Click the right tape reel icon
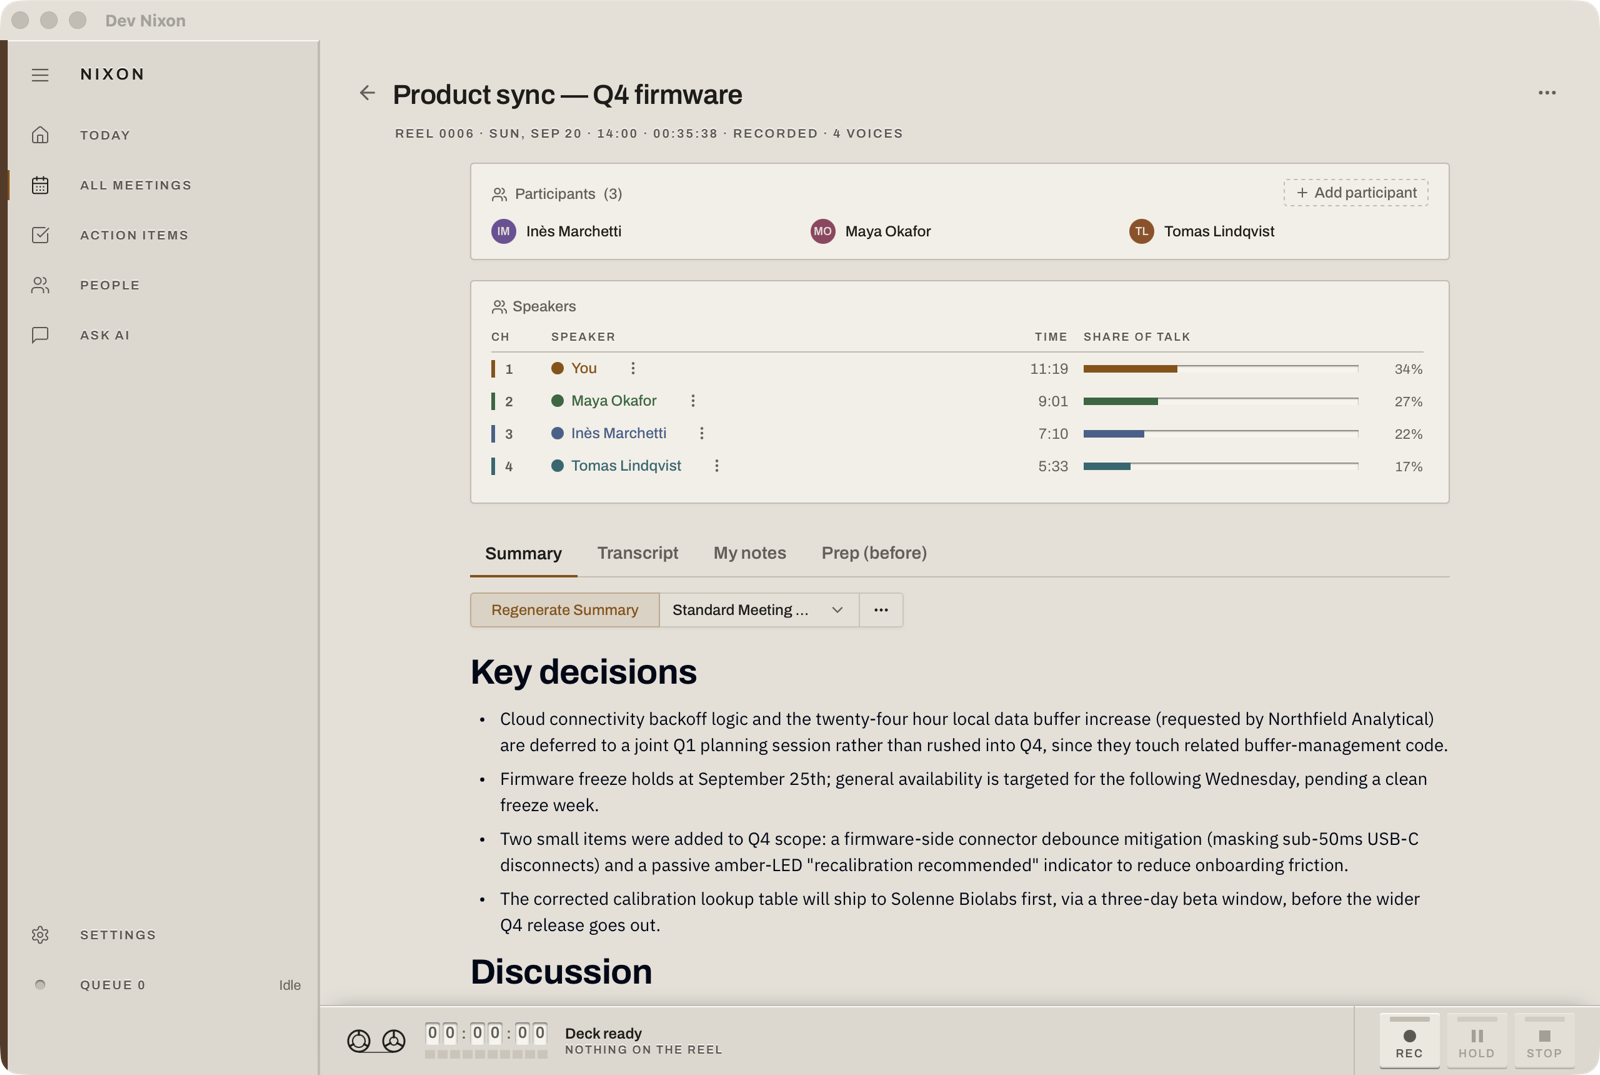 (394, 1041)
